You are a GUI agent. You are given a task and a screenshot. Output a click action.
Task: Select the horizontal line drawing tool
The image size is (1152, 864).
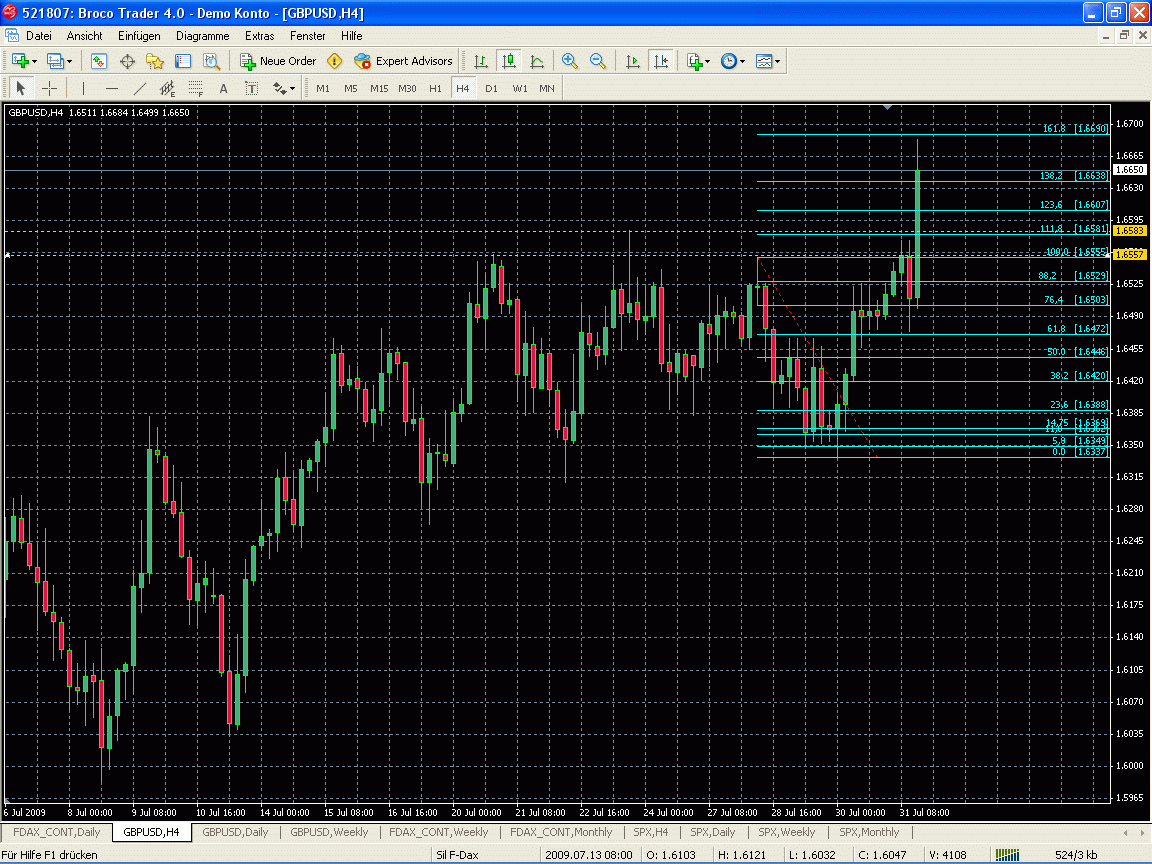(x=112, y=89)
